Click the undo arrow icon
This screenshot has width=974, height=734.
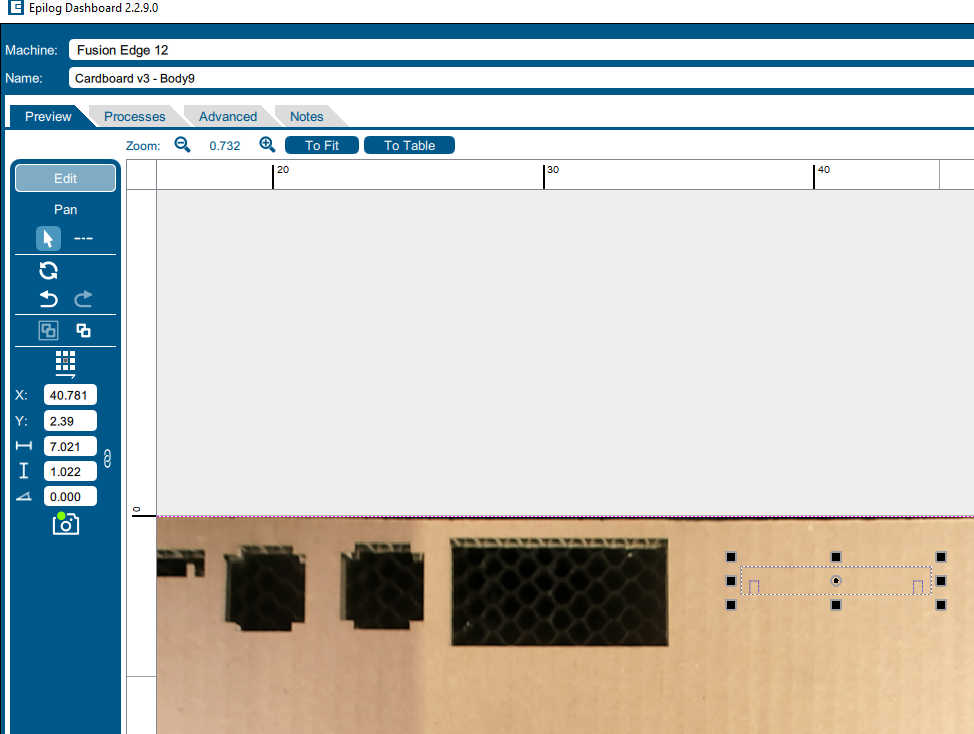48,299
